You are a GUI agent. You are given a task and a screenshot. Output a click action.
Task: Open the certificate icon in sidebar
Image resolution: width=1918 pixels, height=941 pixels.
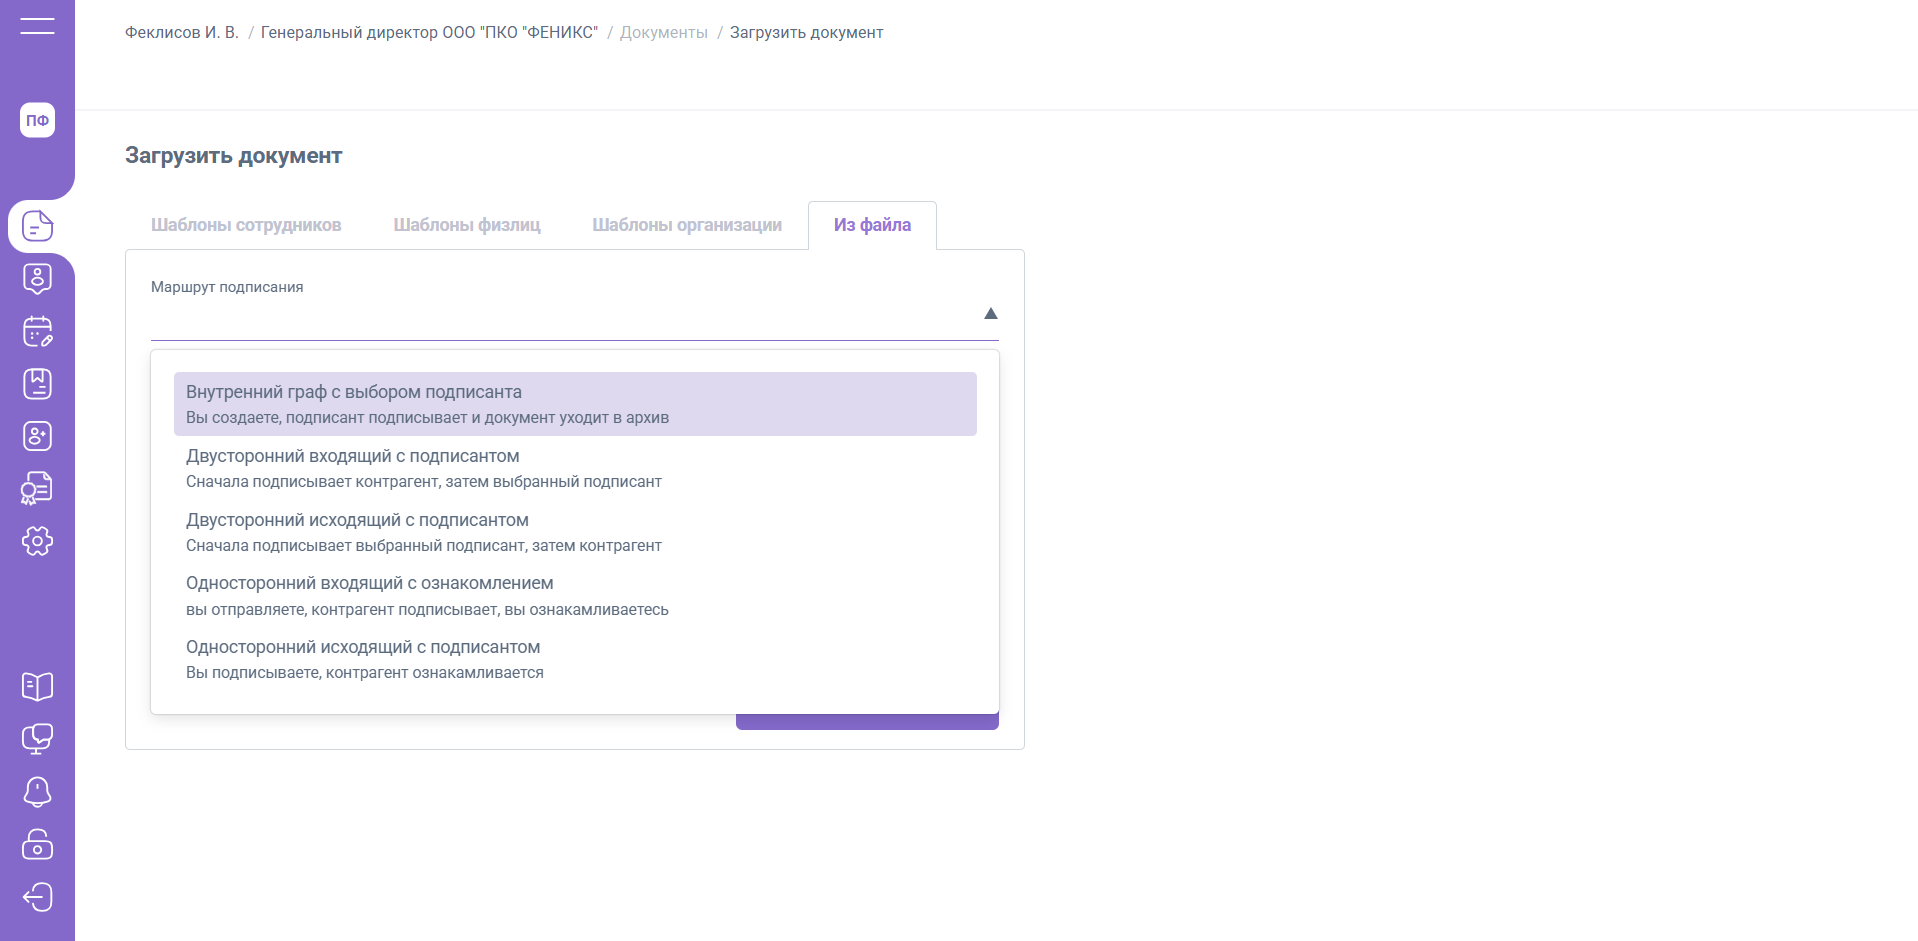pos(37,488)
